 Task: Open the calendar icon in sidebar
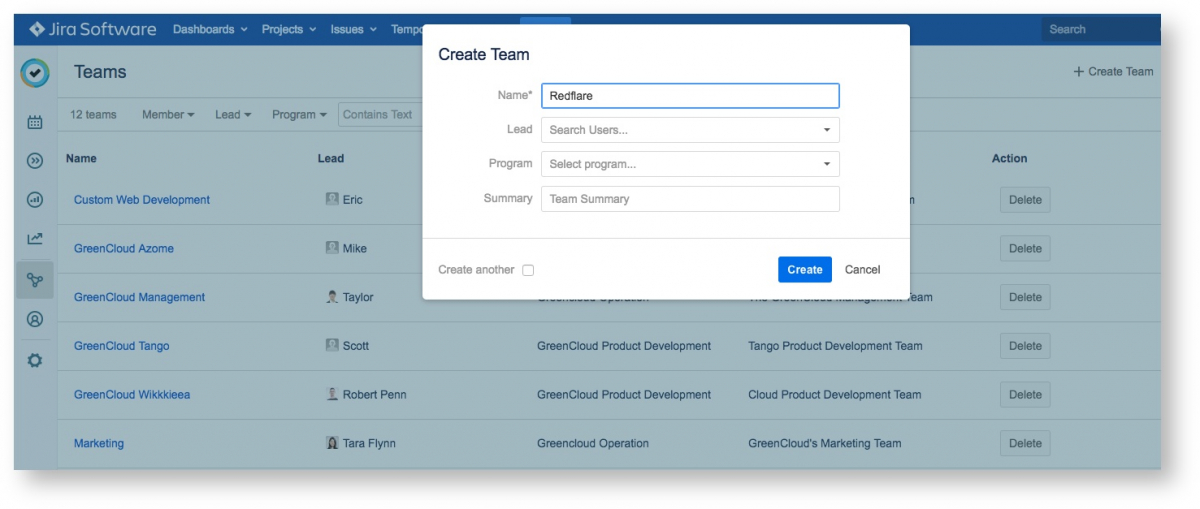(35, 123)
